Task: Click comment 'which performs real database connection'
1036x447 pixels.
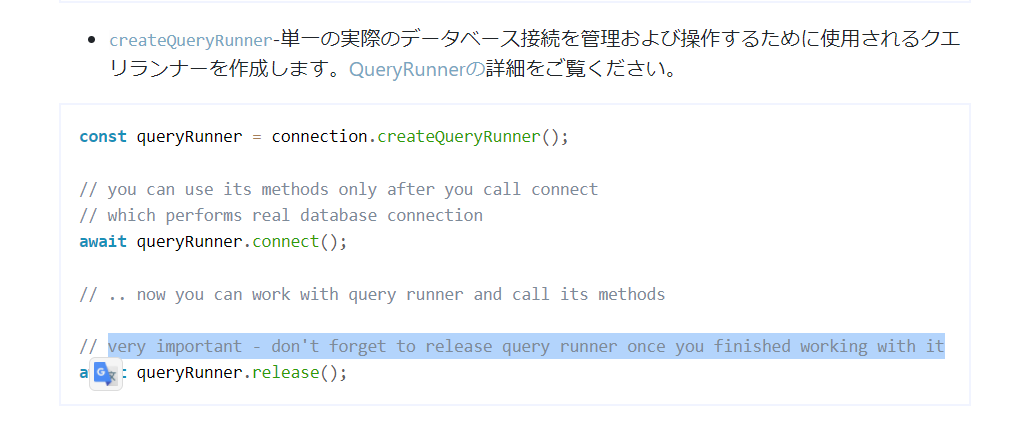Action: [x=281, y=216]
